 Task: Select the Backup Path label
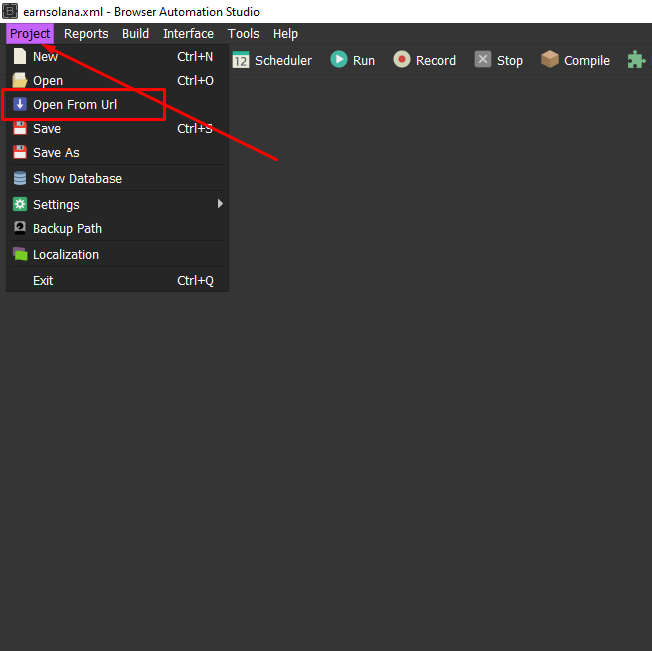[x=67, y=229]
